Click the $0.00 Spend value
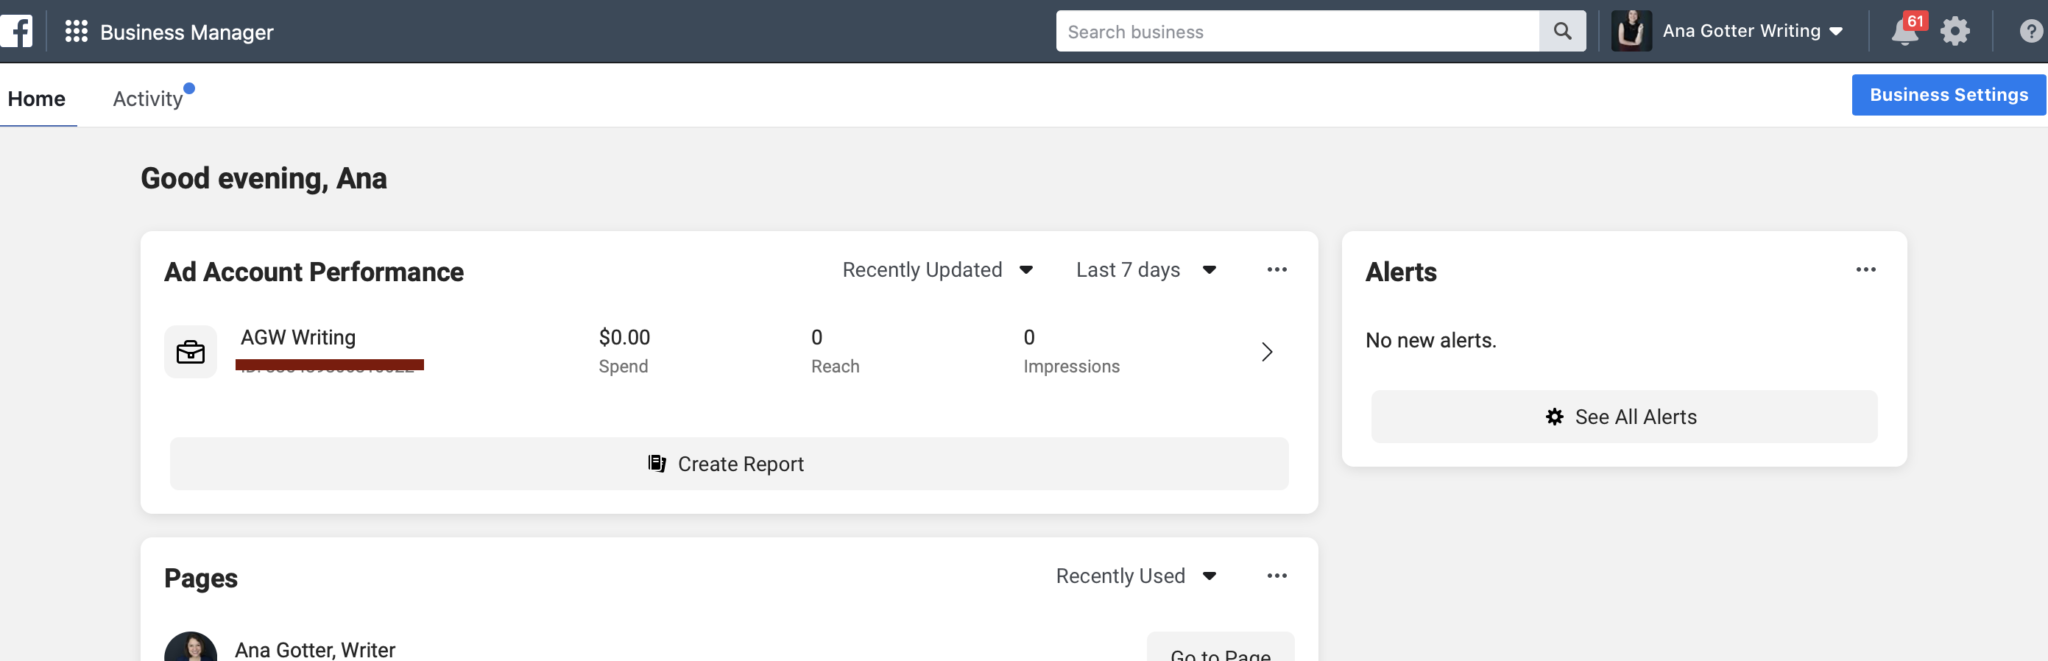Image resolution: width=2048 pixels, height=661 pixels. (x=624, y=338)
